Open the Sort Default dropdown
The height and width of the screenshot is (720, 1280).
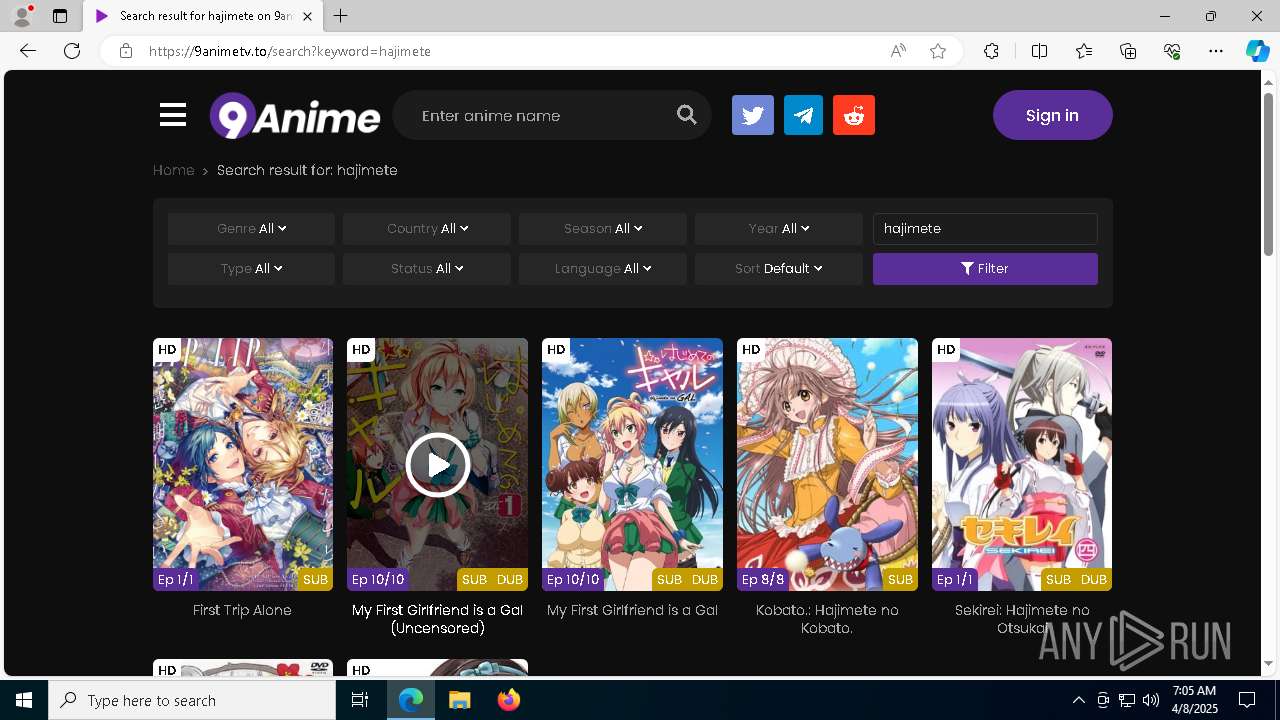pyautogui.click(x=779, y=268)
